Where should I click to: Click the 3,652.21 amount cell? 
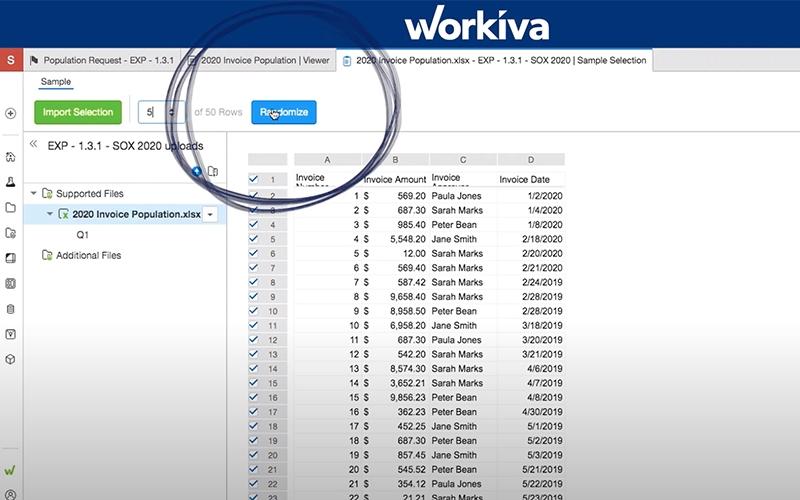click(395, 383)
